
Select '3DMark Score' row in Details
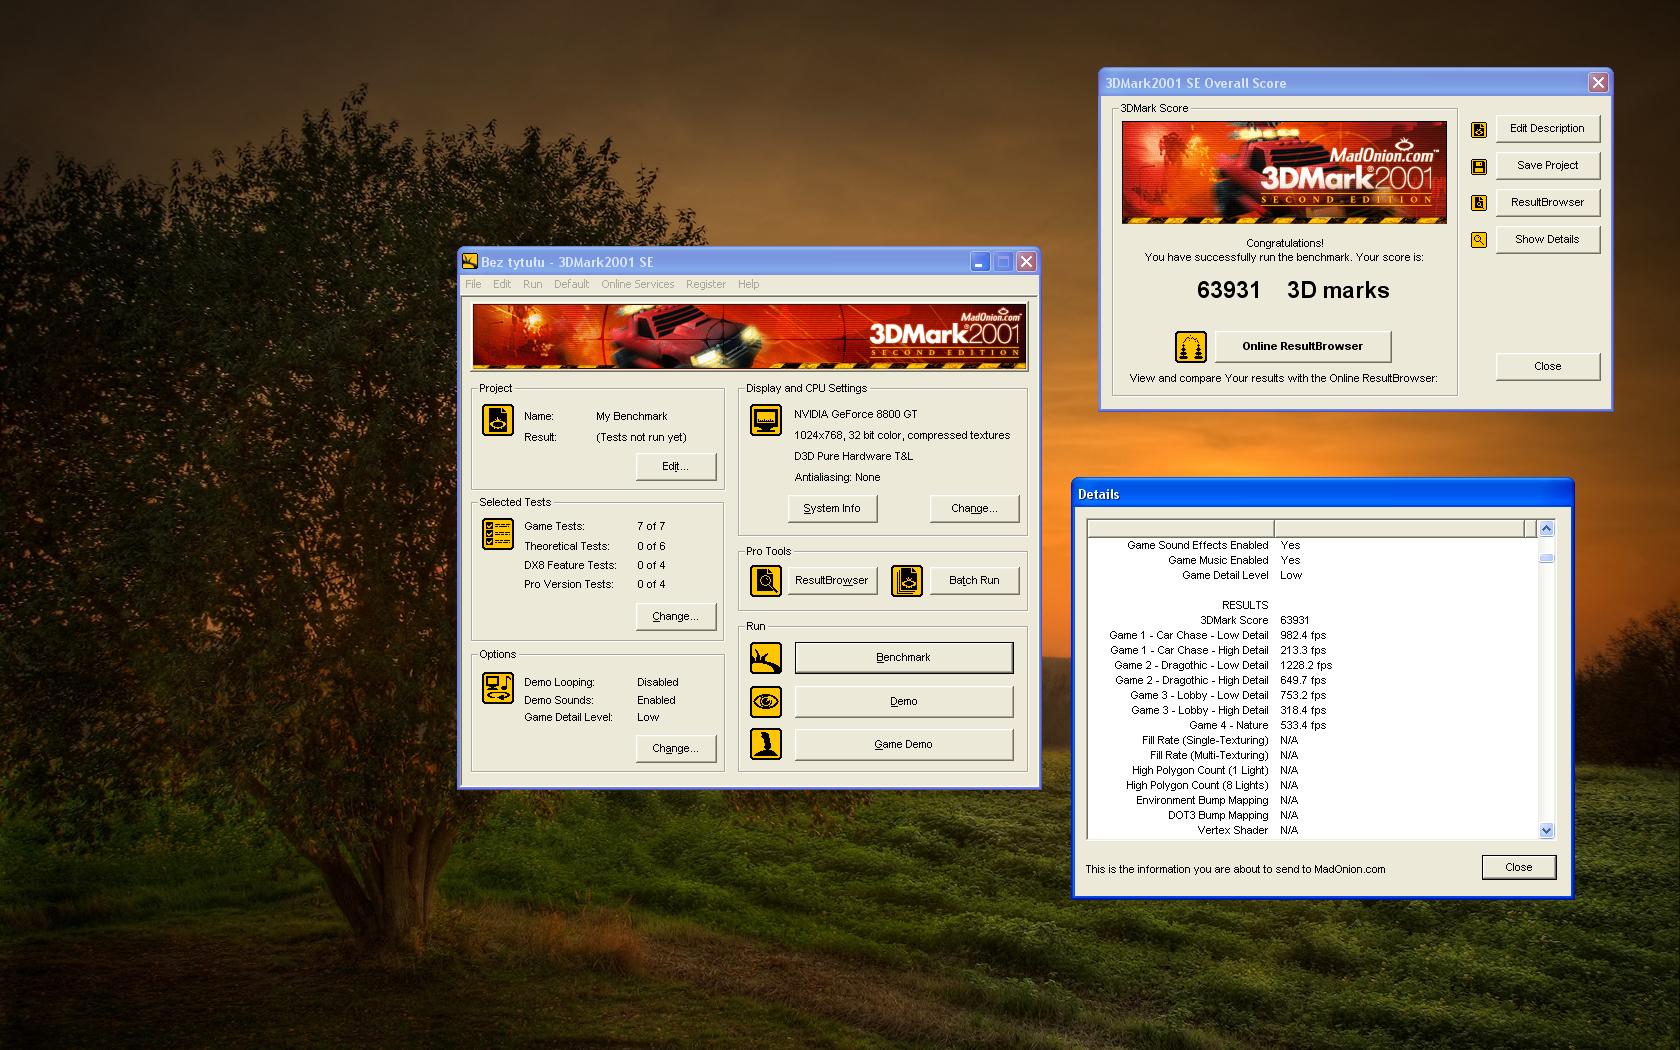(x=1312, y=620)
